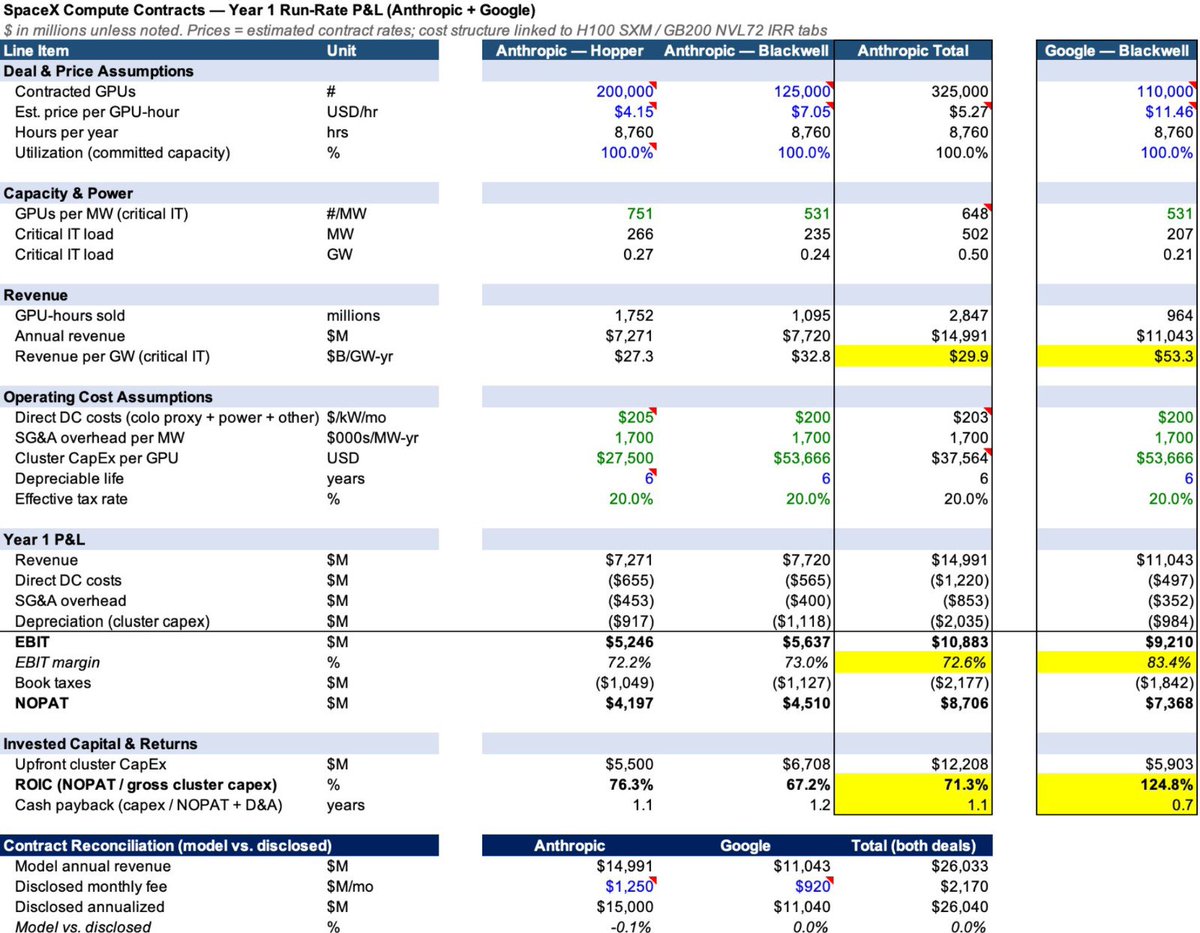Click the $9,210 EBIT cell
This screenshot has height=933, width=1200.
[x=1168, y=642]
